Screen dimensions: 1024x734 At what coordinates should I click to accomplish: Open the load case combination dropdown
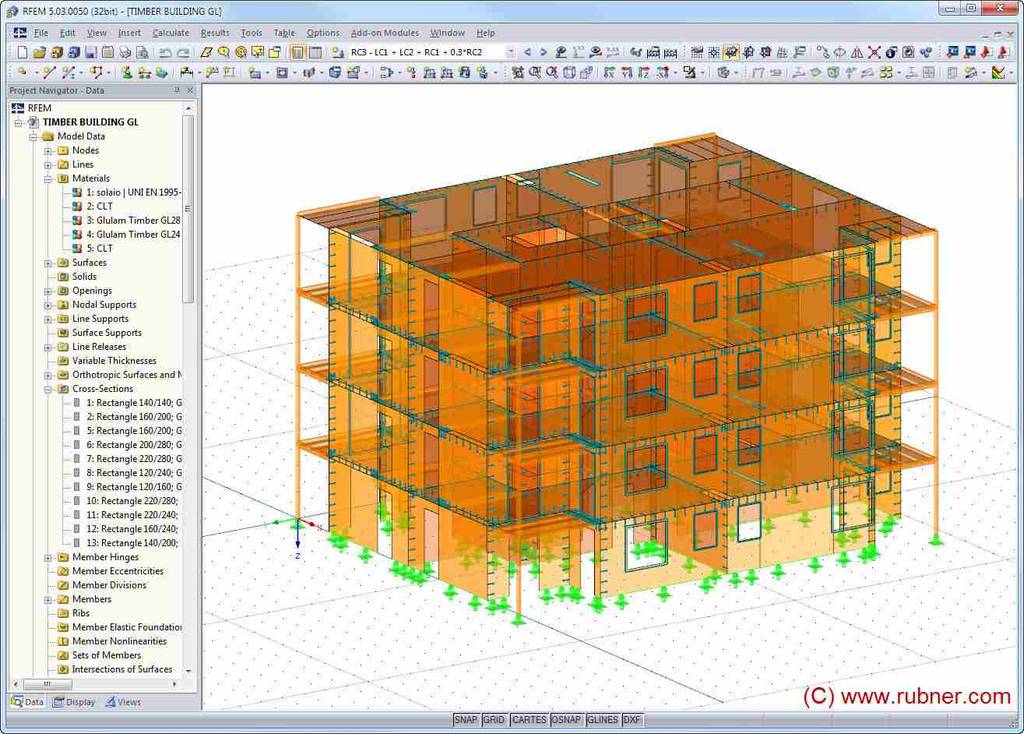(x=510, y=52)
